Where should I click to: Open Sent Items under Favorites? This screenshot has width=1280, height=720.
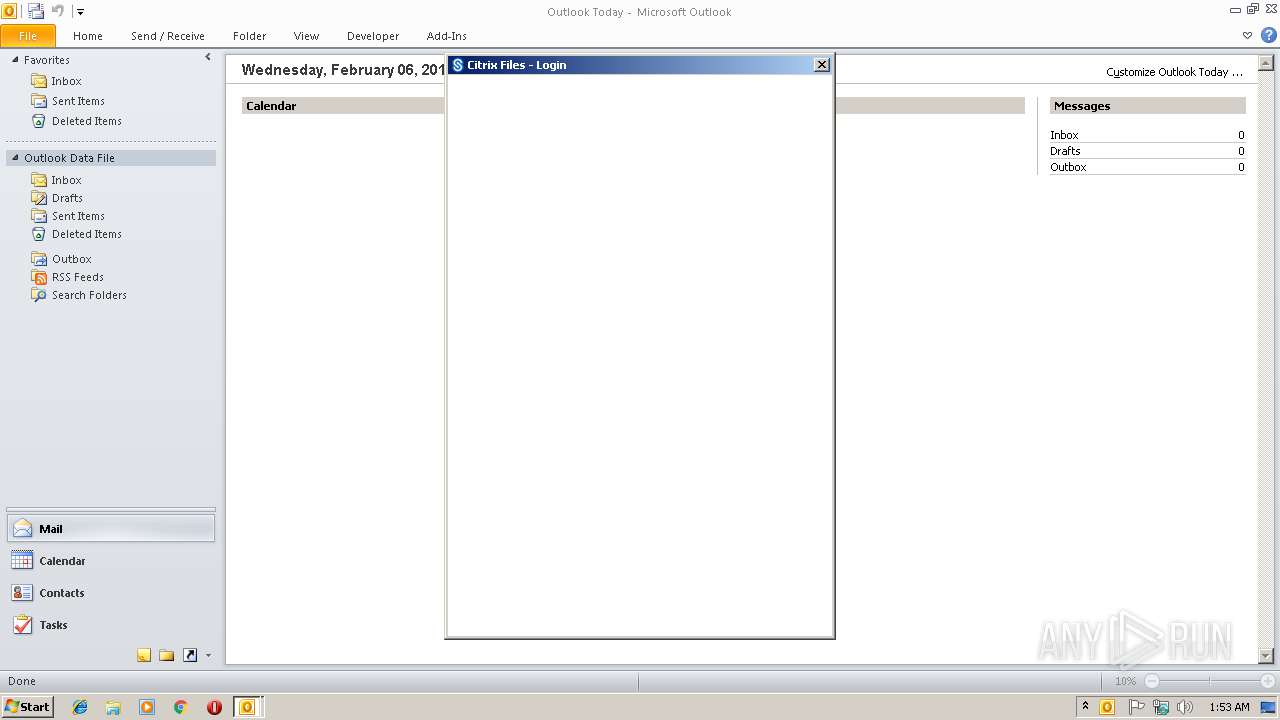click(78, 101)
